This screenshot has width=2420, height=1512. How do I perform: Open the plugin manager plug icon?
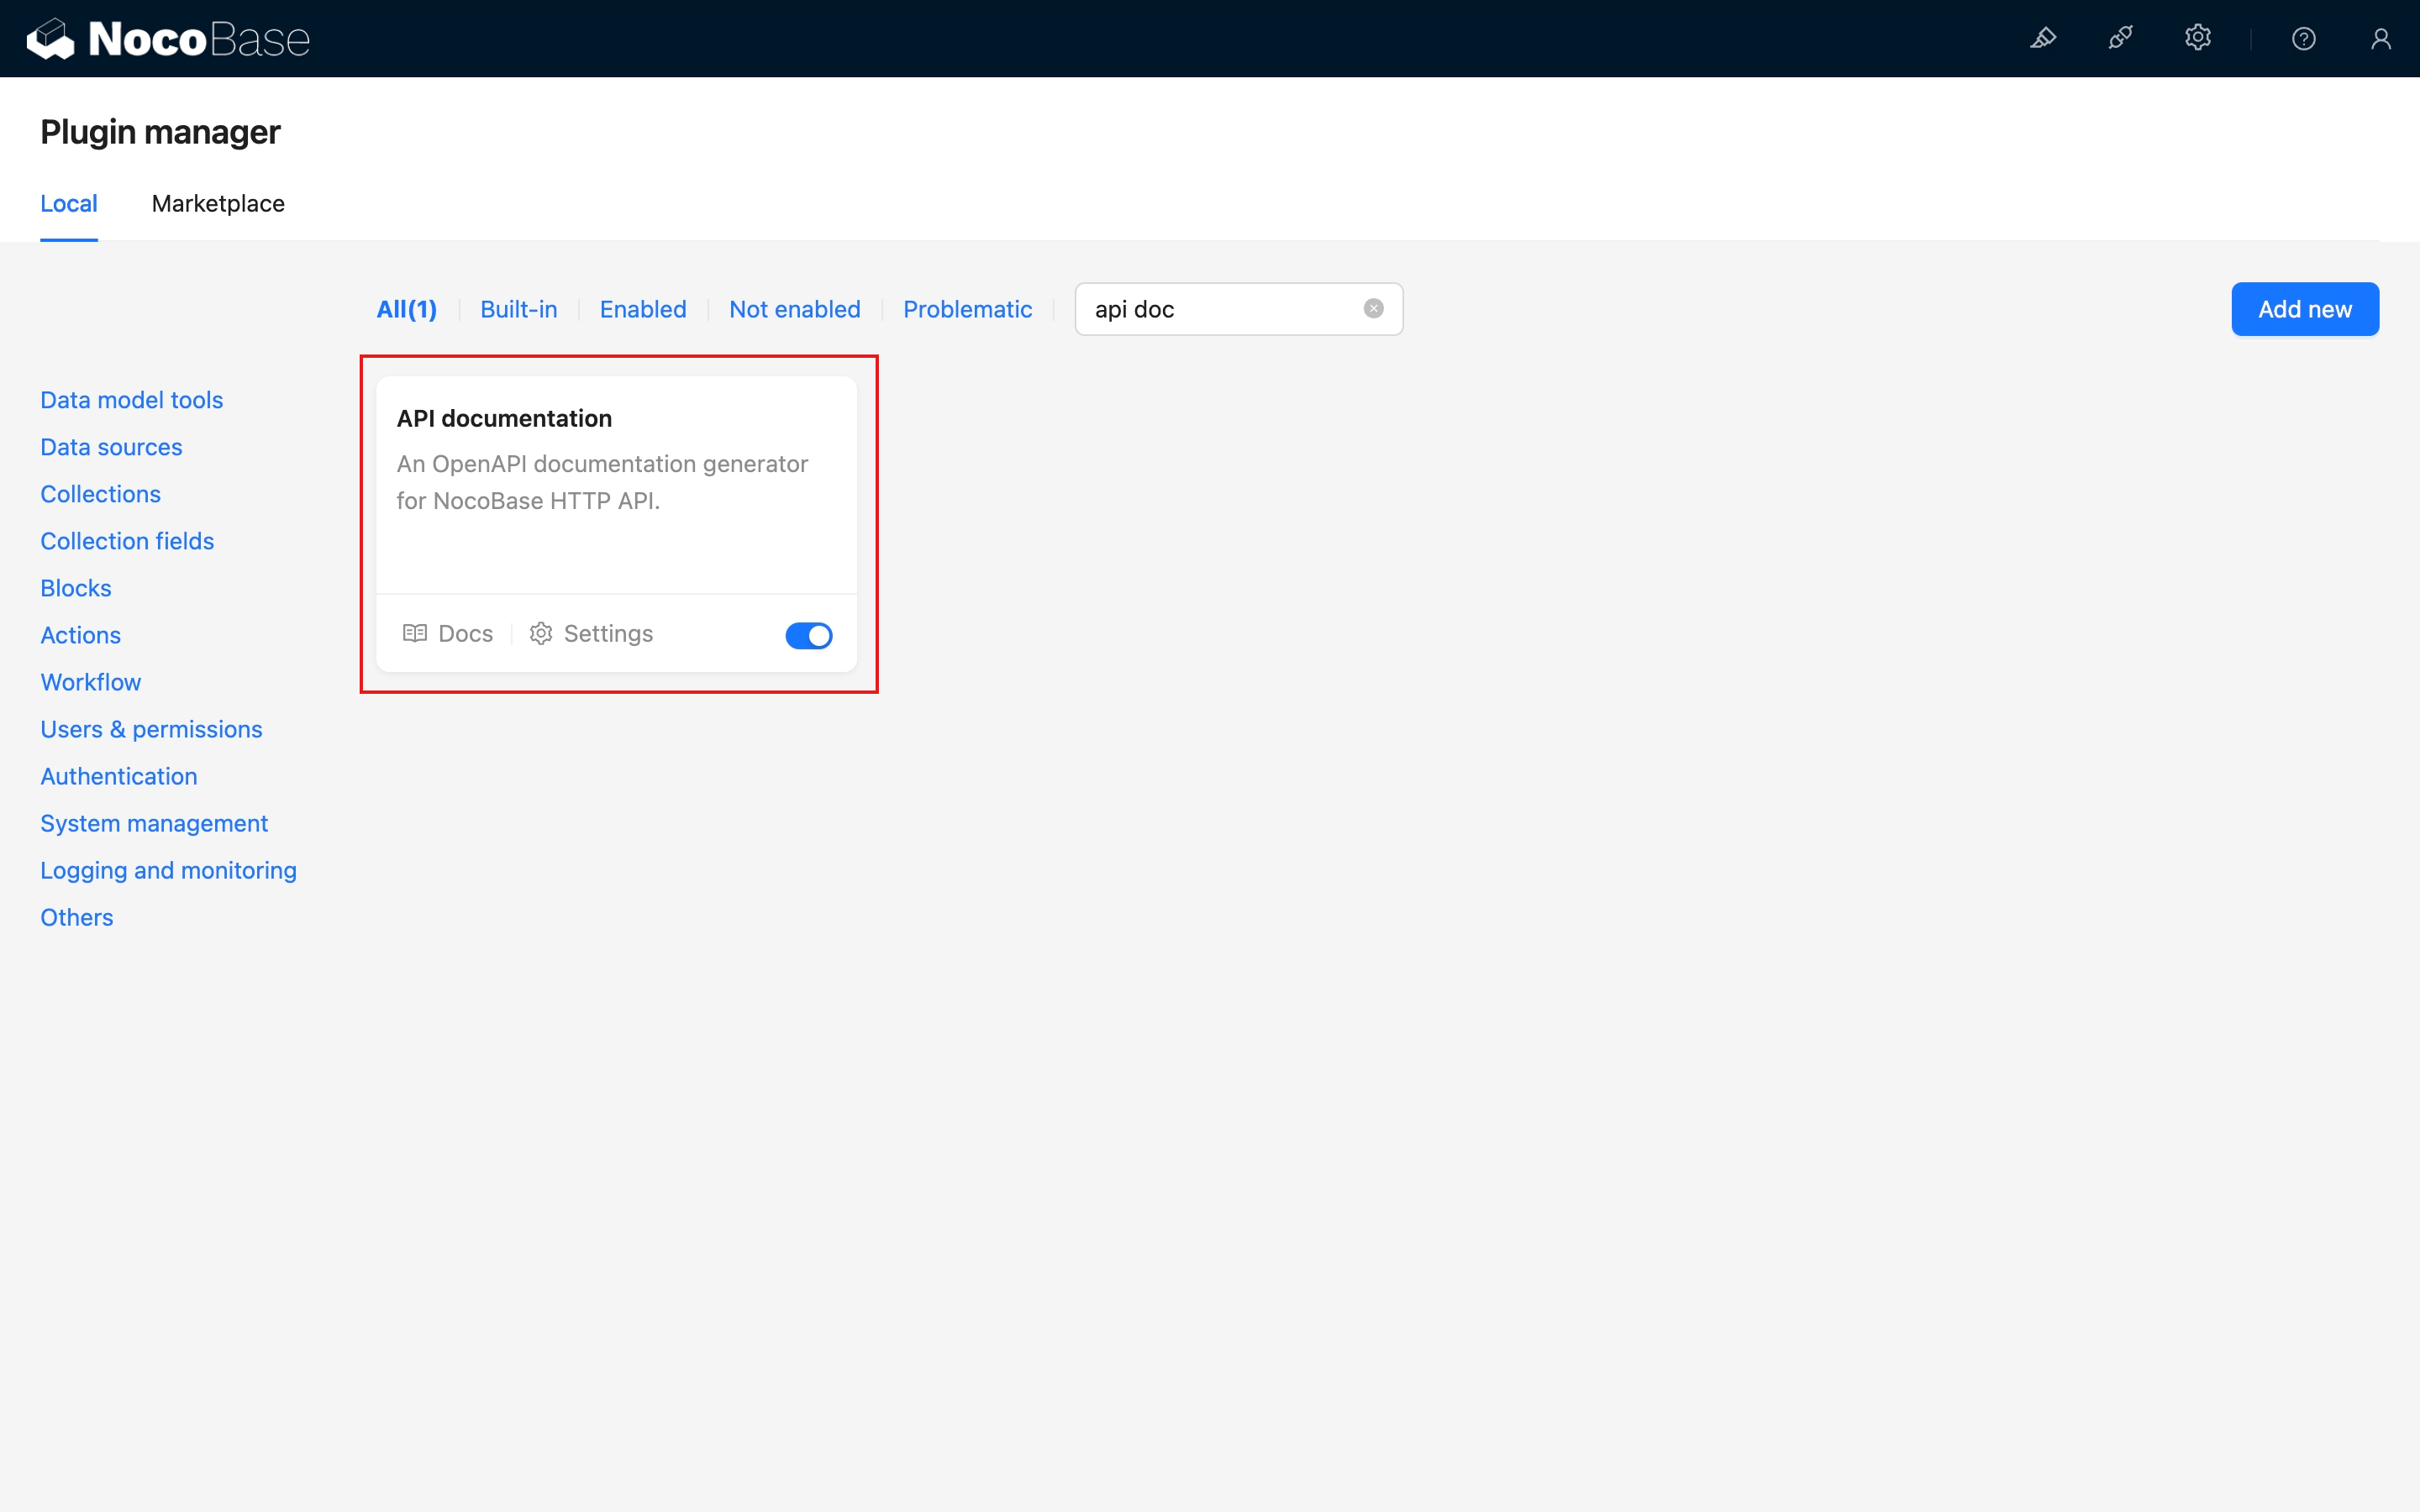(2120, 39)
